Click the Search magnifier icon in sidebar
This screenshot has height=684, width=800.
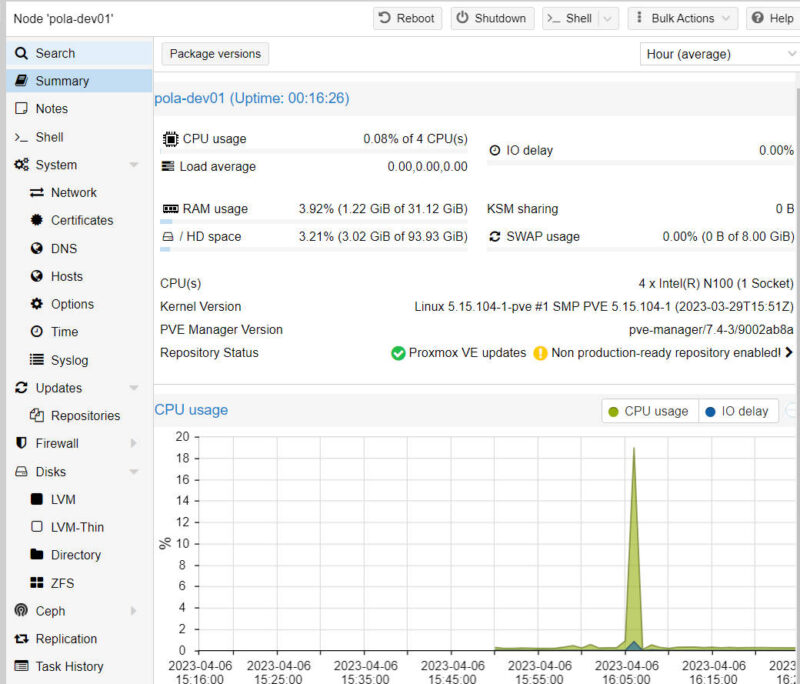[x=21, y=53]
